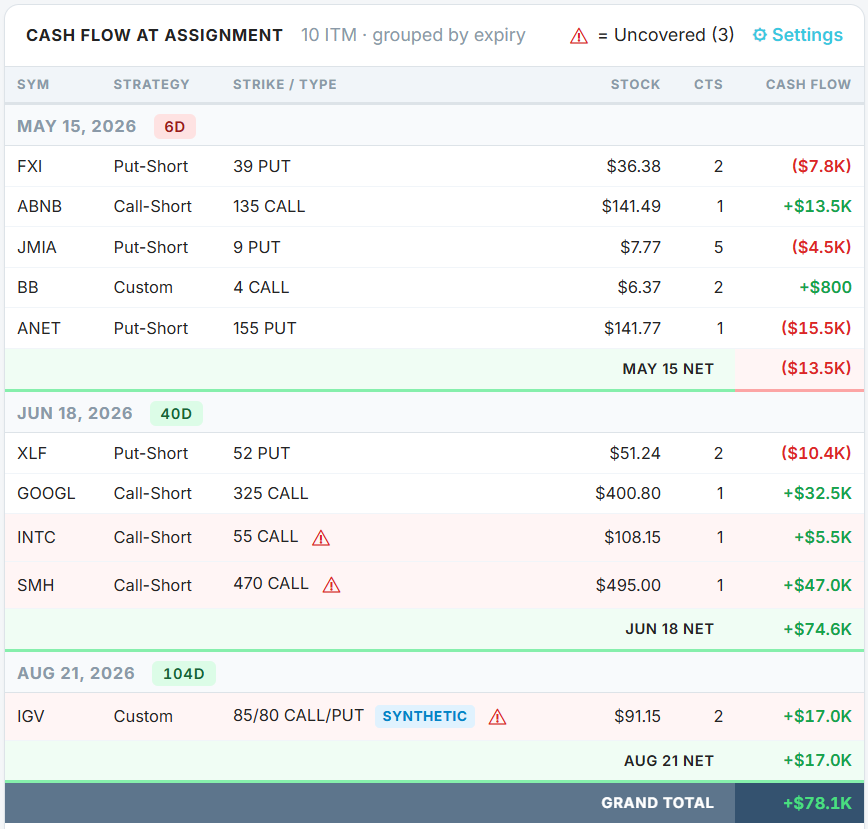Screen dimensions: 868x829
Task: Click the $400.80 stock price
Action: pos(628,493)
